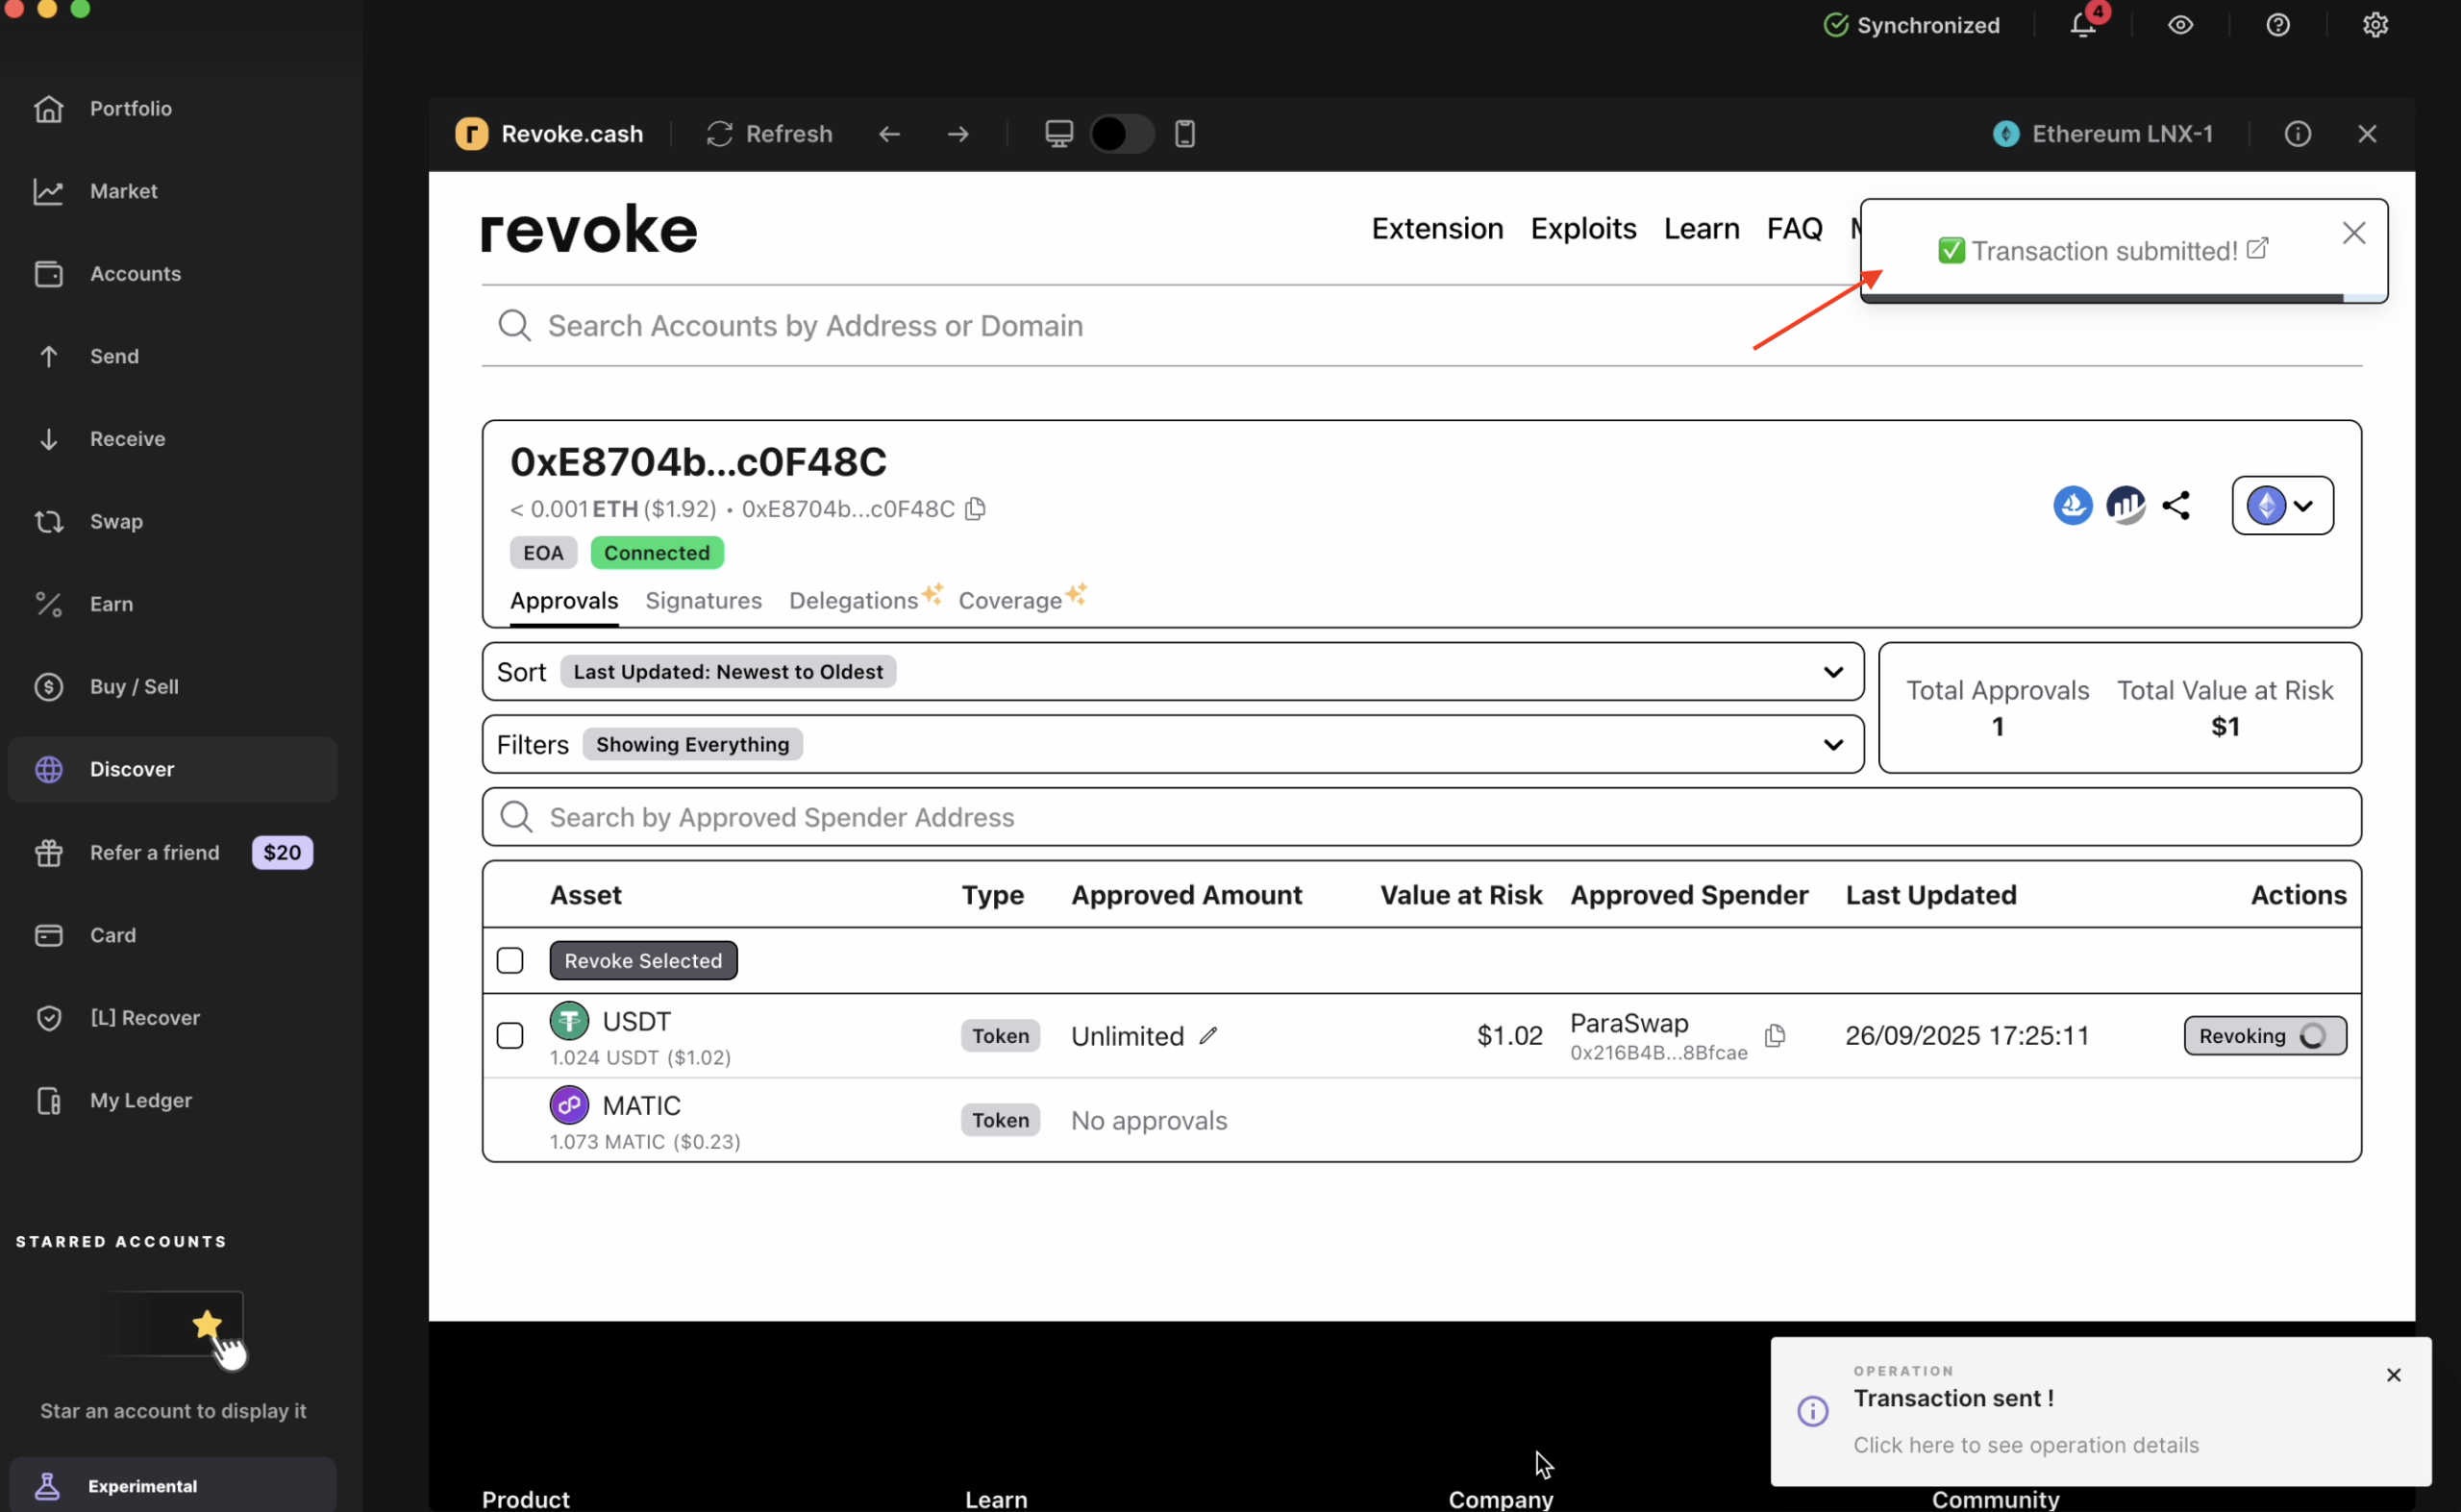The width and height of the screenshot is (2461, 1512).
Task: Tick the select-all checkbox beside Revoke Selected
Action: pos(510,960)
